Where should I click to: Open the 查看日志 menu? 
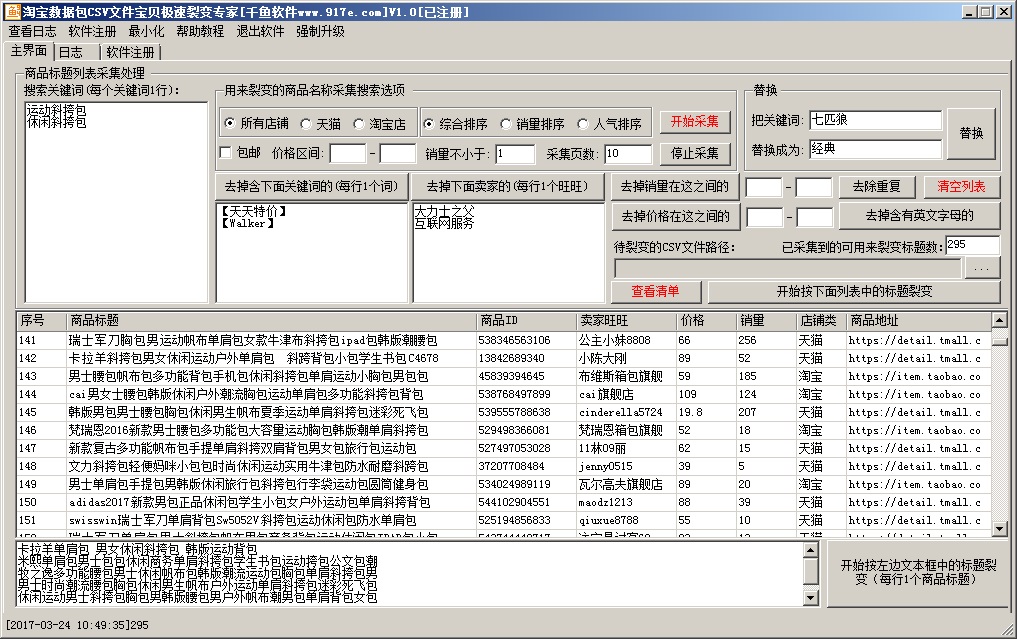tap(32, 31)
